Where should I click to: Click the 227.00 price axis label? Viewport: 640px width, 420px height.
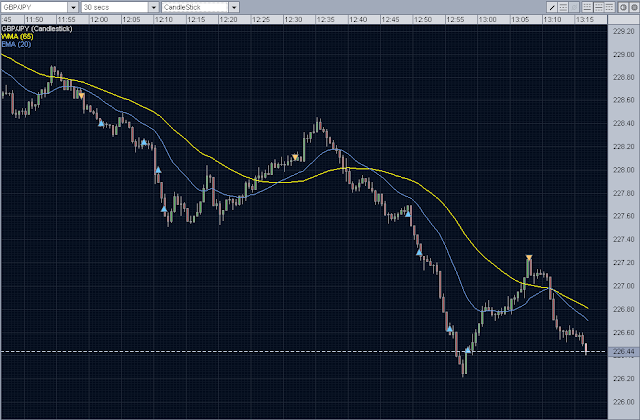(624, 286)
